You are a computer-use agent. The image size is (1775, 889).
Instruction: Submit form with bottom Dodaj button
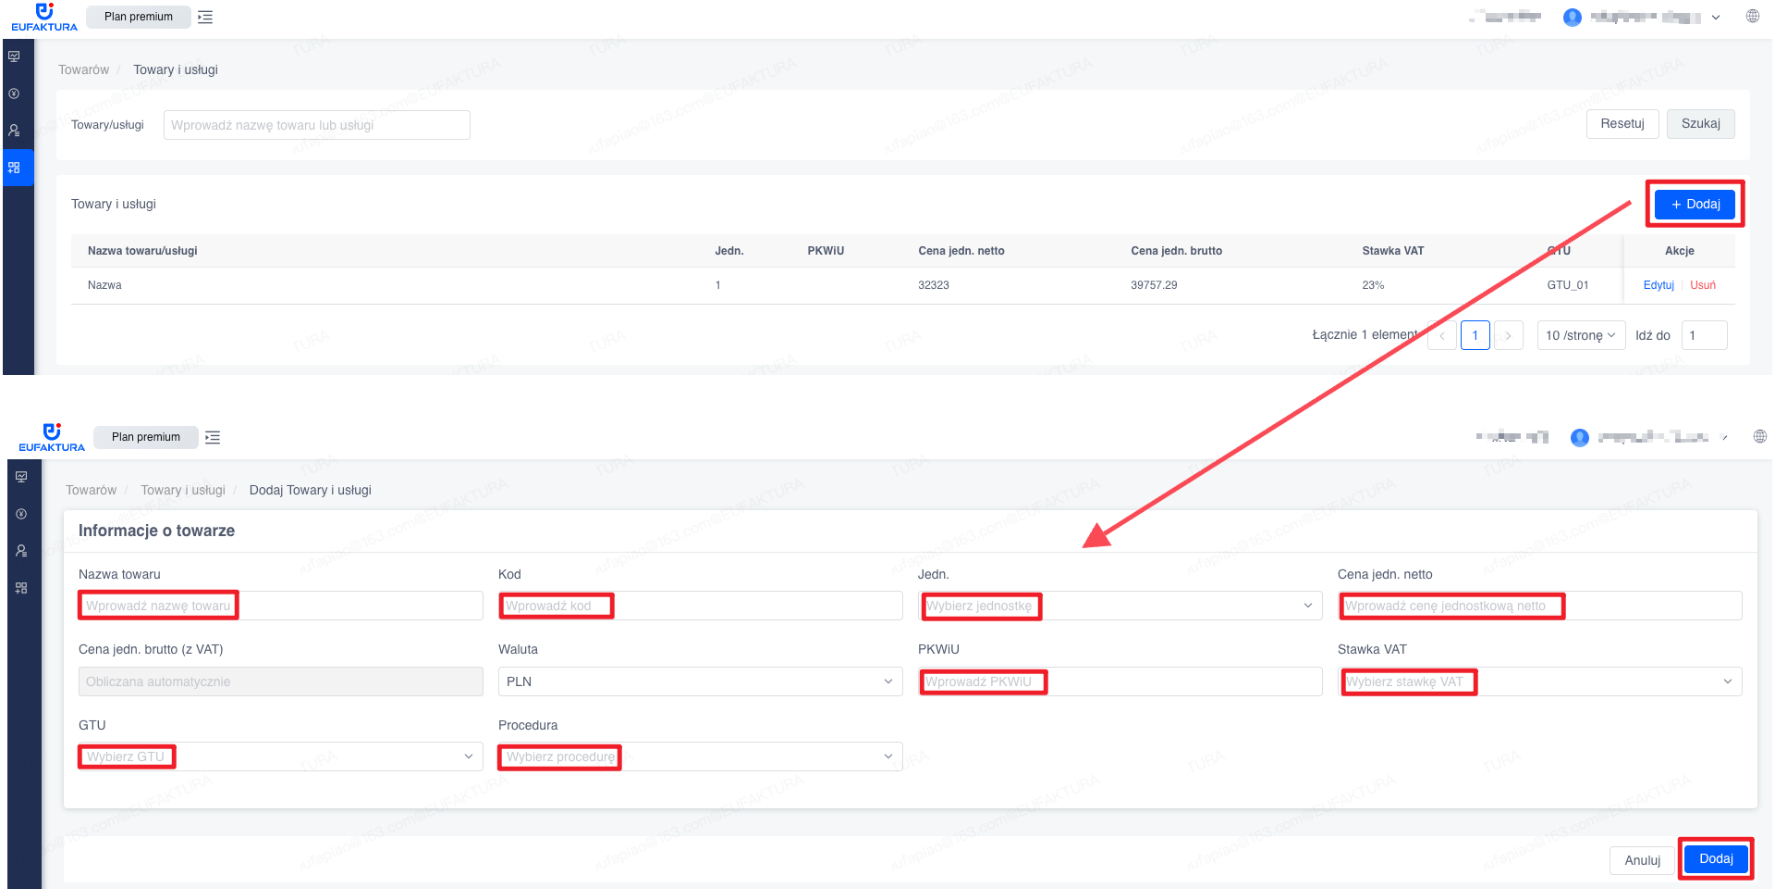[x=1716, y=859]
